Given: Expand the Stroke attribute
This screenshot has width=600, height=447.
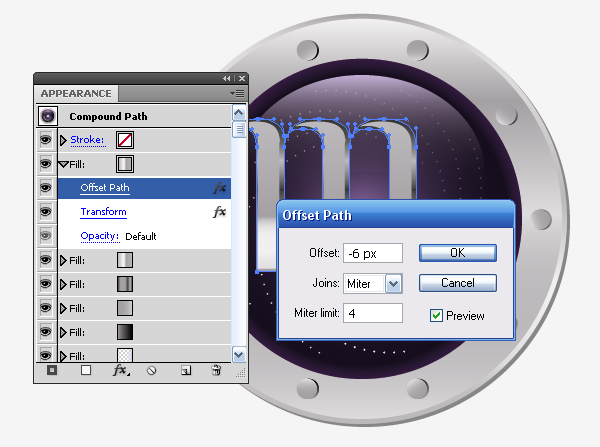Looking at the screenshot, I should (x=63, y=140).
